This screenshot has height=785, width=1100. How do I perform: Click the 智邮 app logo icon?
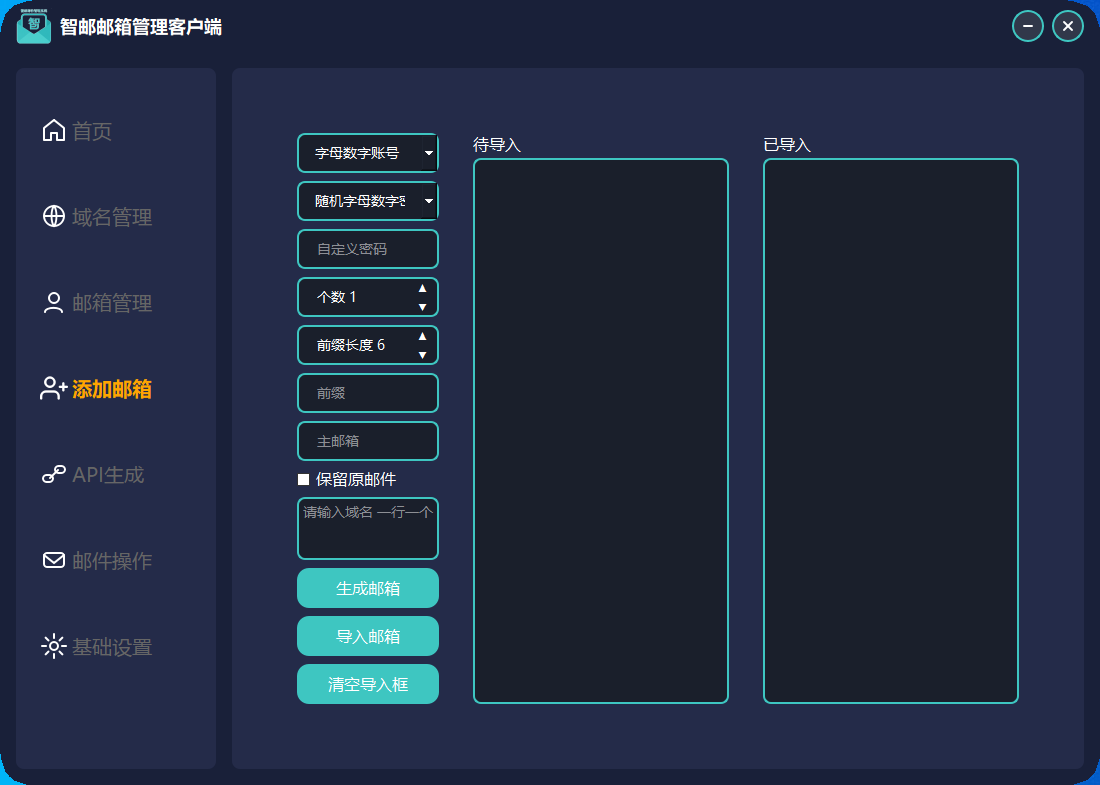coord(34,26)
